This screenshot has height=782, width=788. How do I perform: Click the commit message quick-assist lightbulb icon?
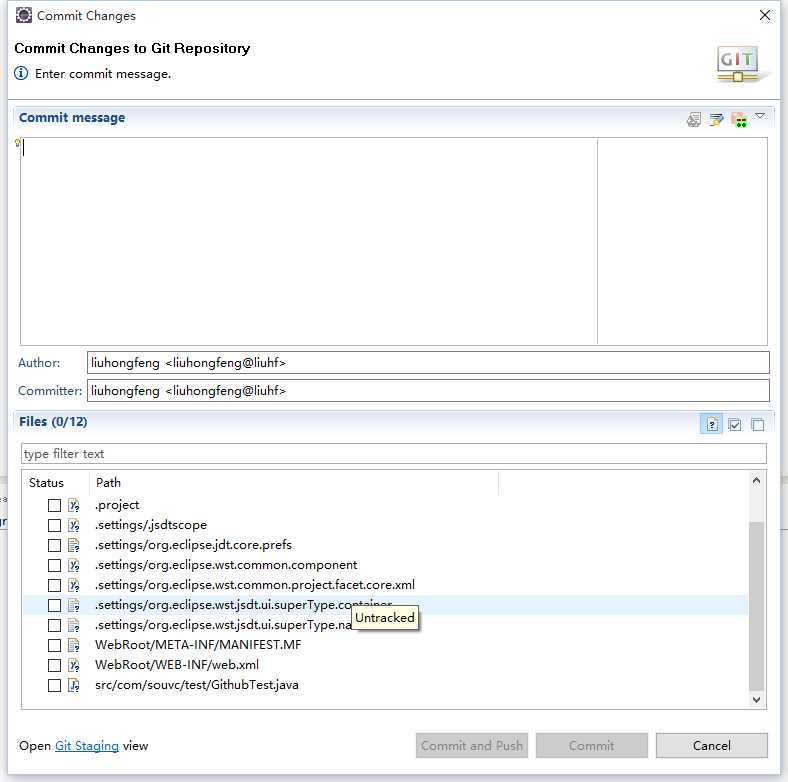[x=18, y=143]
